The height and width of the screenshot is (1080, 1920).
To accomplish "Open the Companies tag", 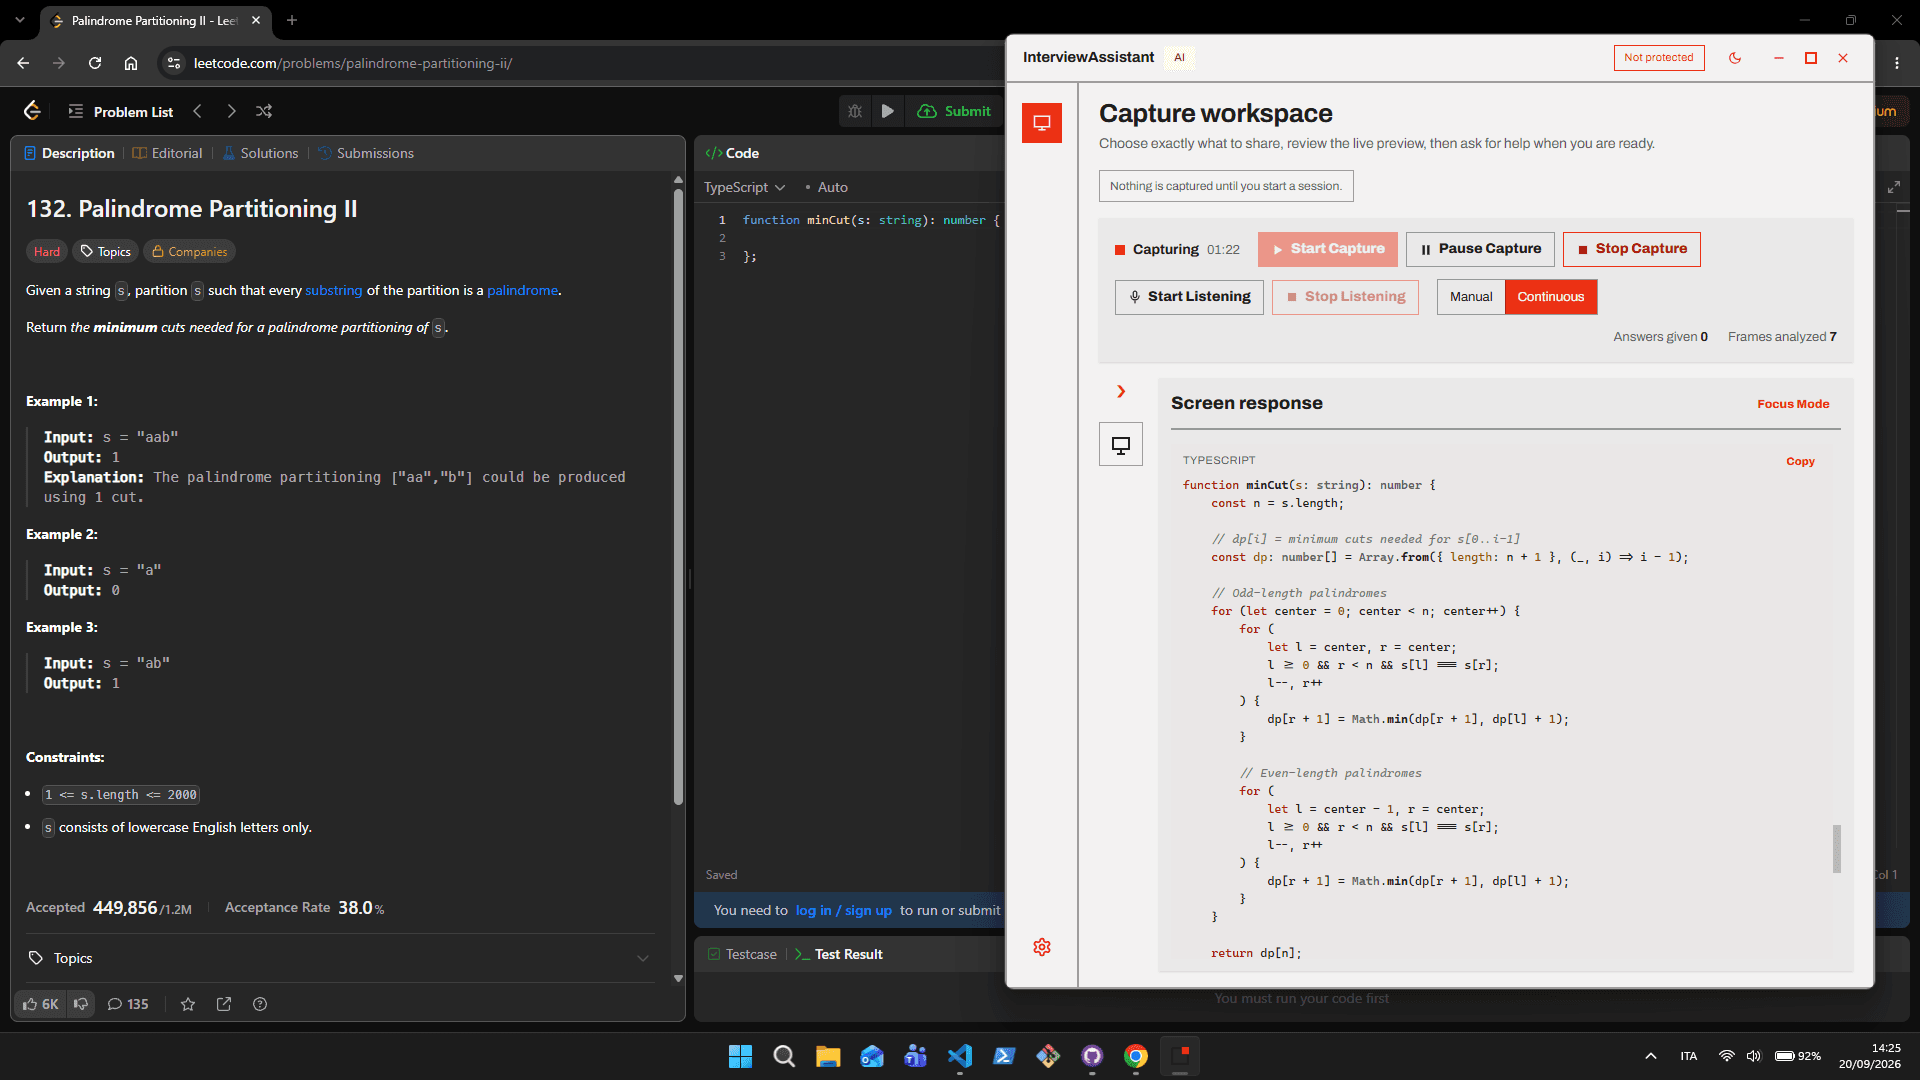I will [x=189, y=252].
